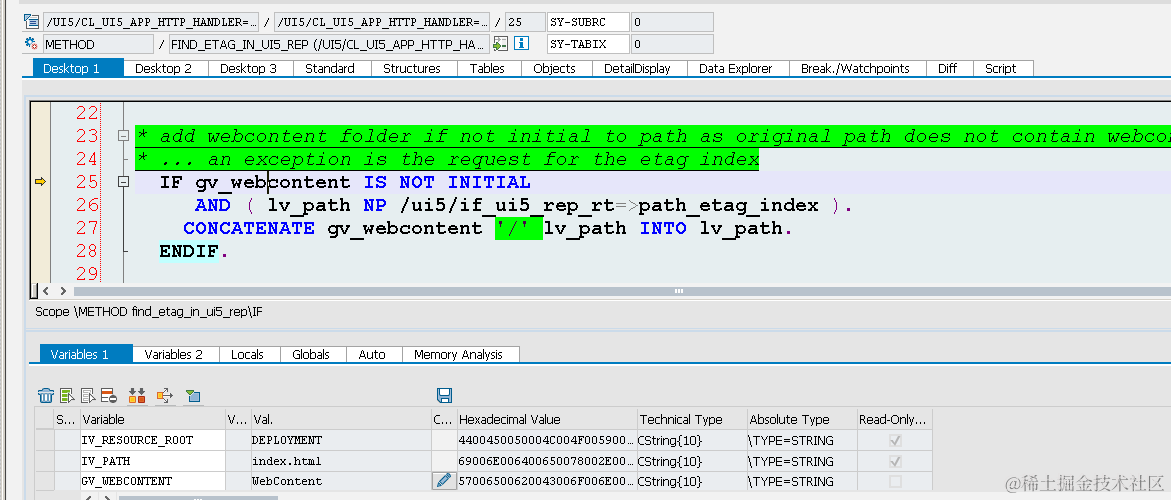Click the DEPLOYMENT value cell
Viewport: 1171px width, 500px height.
point(340,440)
